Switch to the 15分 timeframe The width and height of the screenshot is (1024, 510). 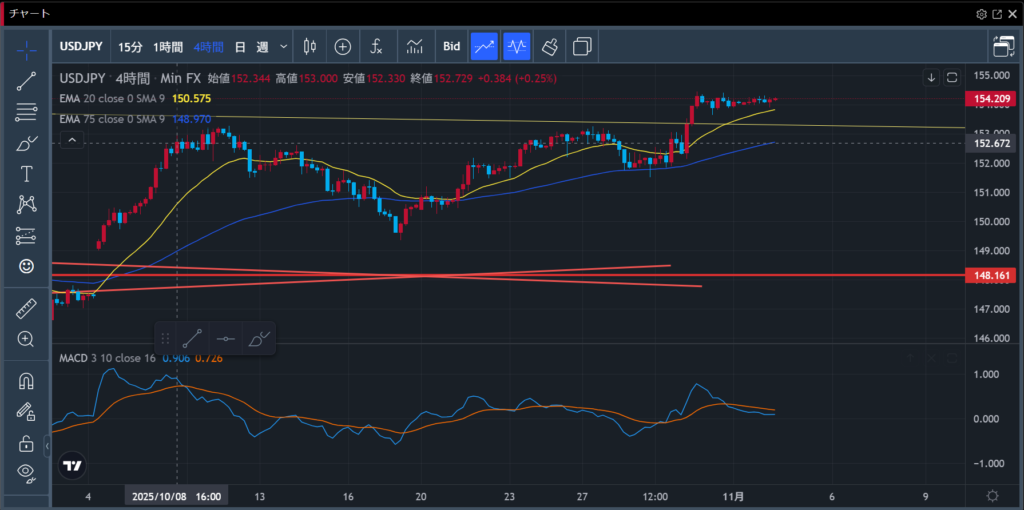coord(130,46)
